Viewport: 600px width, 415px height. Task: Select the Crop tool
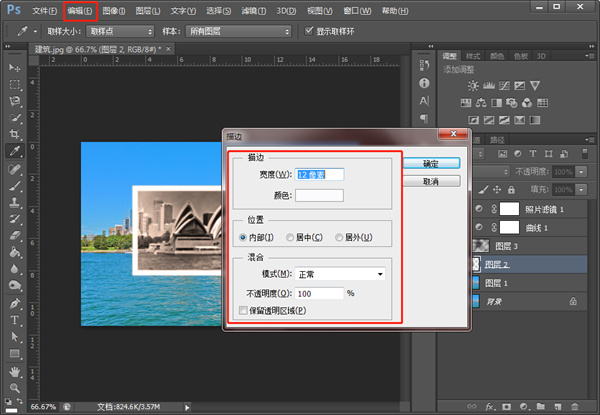click(x=15, y=134)
